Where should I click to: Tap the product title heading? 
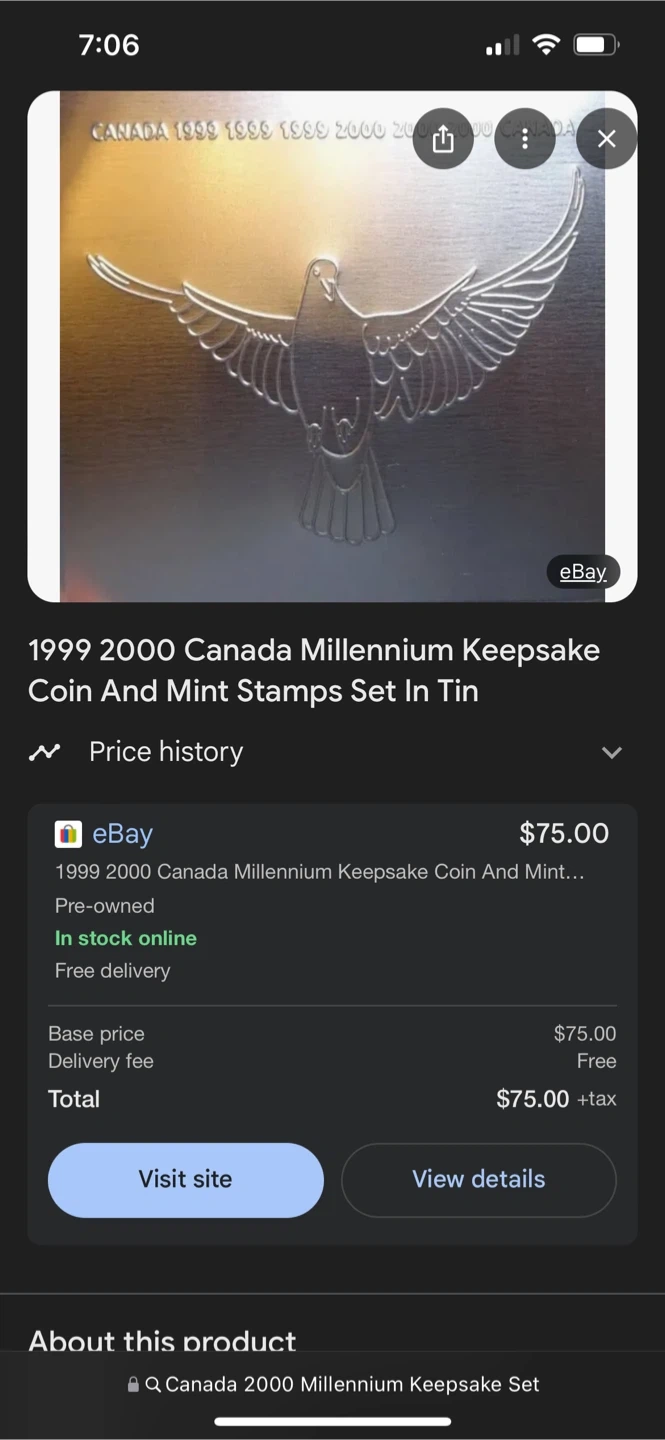314,670
